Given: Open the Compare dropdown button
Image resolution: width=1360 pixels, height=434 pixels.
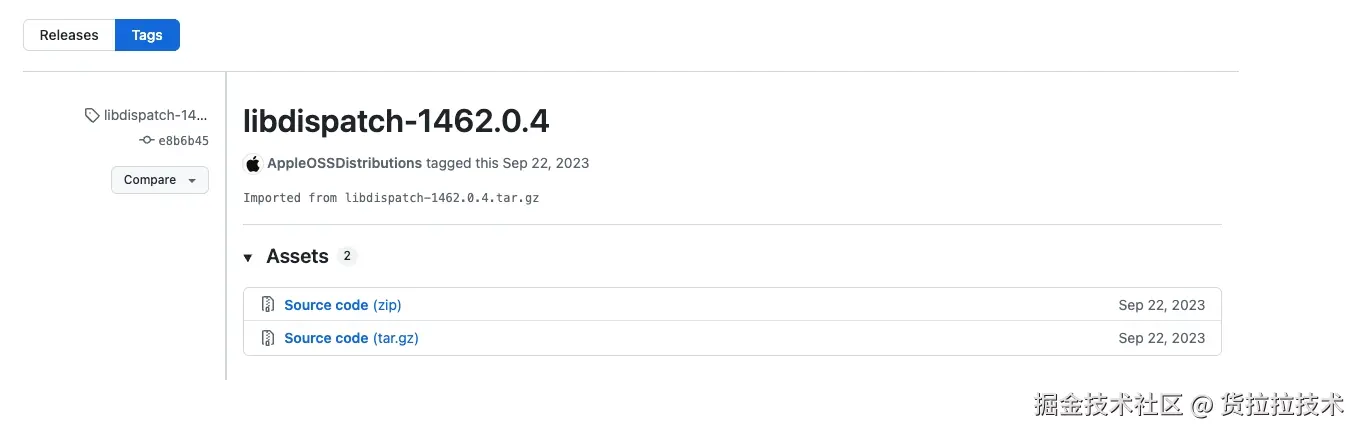Looking at the screenshot, I should tap(159, 180).
